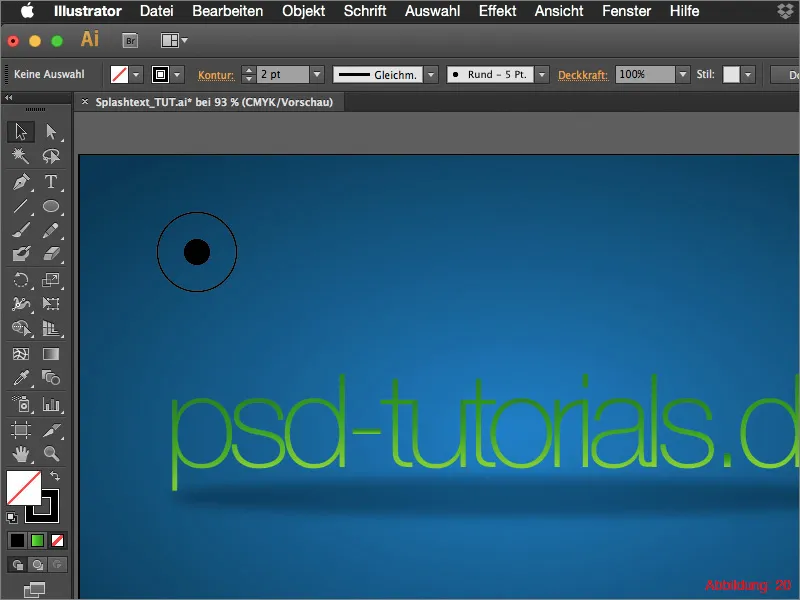The image size is (800, 600).
Task: Select the Pencil tool
Action: pos(51,230)
